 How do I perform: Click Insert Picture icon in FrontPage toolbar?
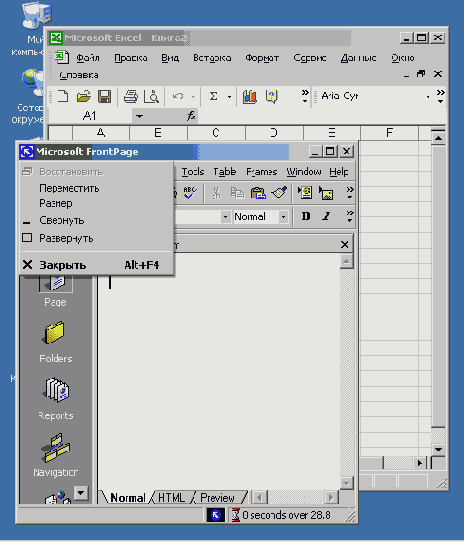point(326,193)
